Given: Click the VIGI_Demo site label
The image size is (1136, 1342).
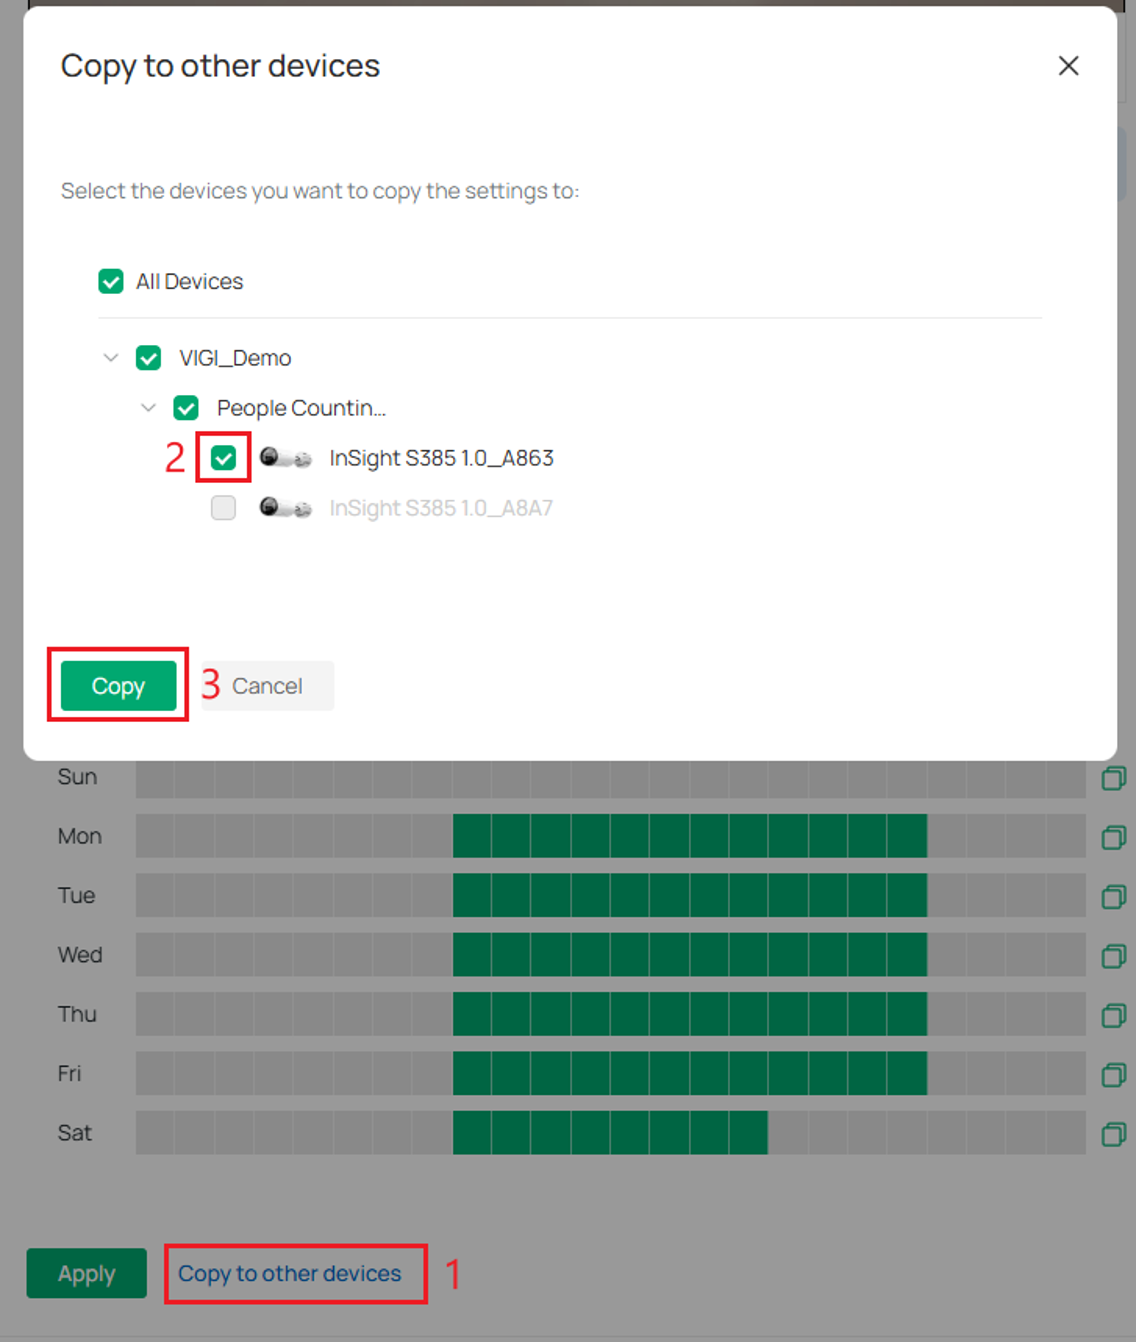Looking at the screenshot, I should coord(235,358).
